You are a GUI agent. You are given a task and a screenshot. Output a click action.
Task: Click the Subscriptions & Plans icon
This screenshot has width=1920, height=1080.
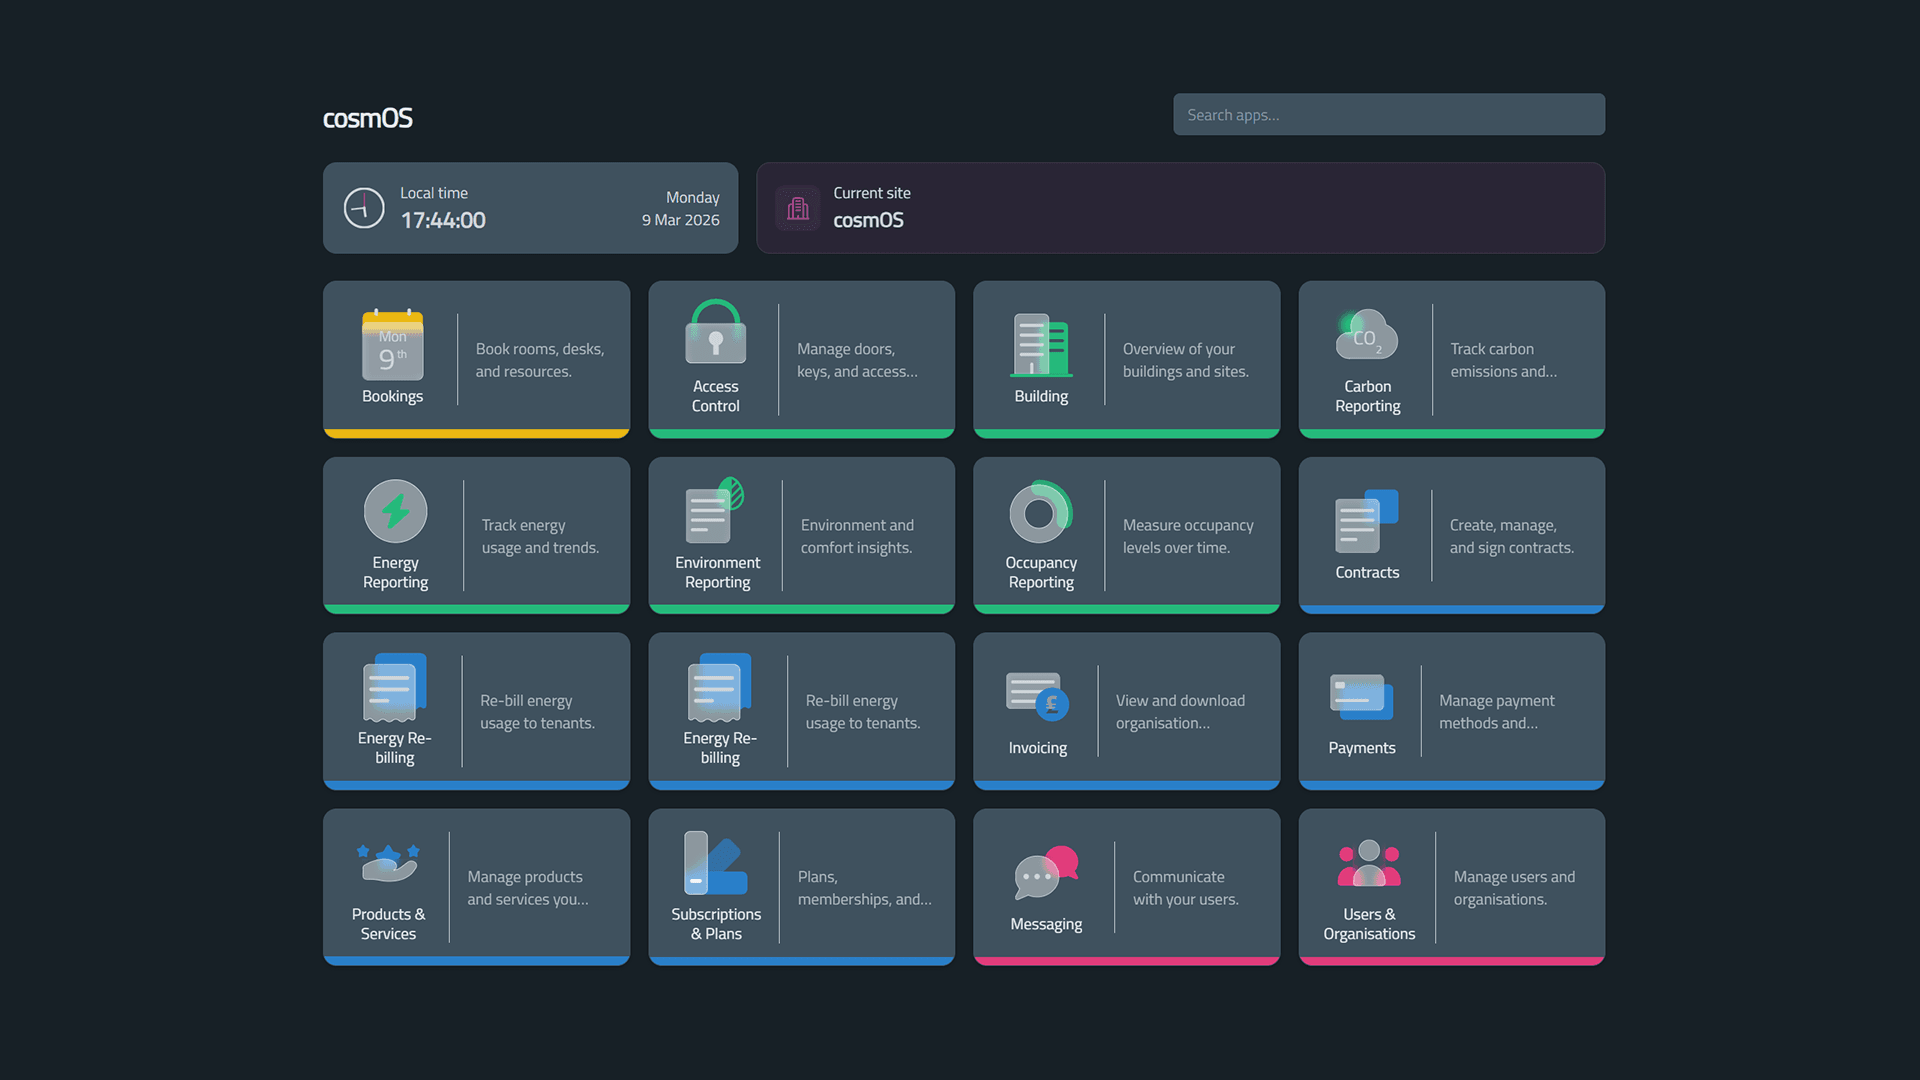[716, 863]
